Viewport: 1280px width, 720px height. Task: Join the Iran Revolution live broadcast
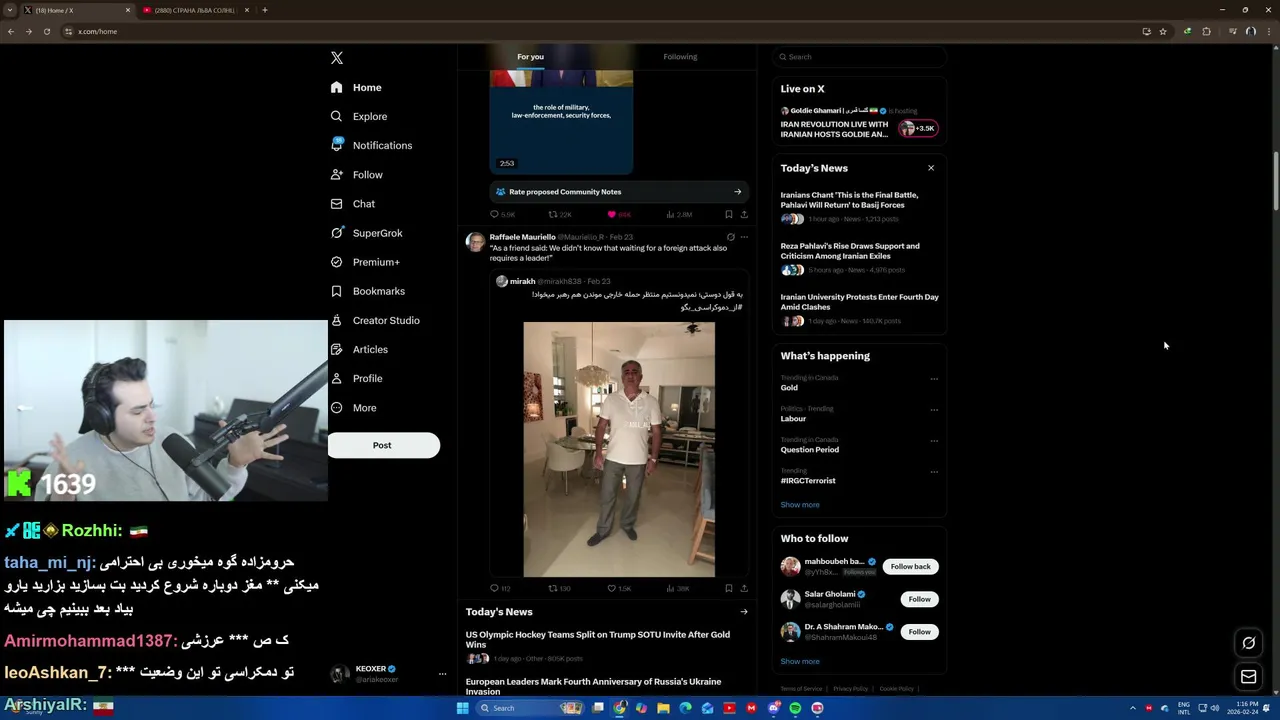click(859, 123)
